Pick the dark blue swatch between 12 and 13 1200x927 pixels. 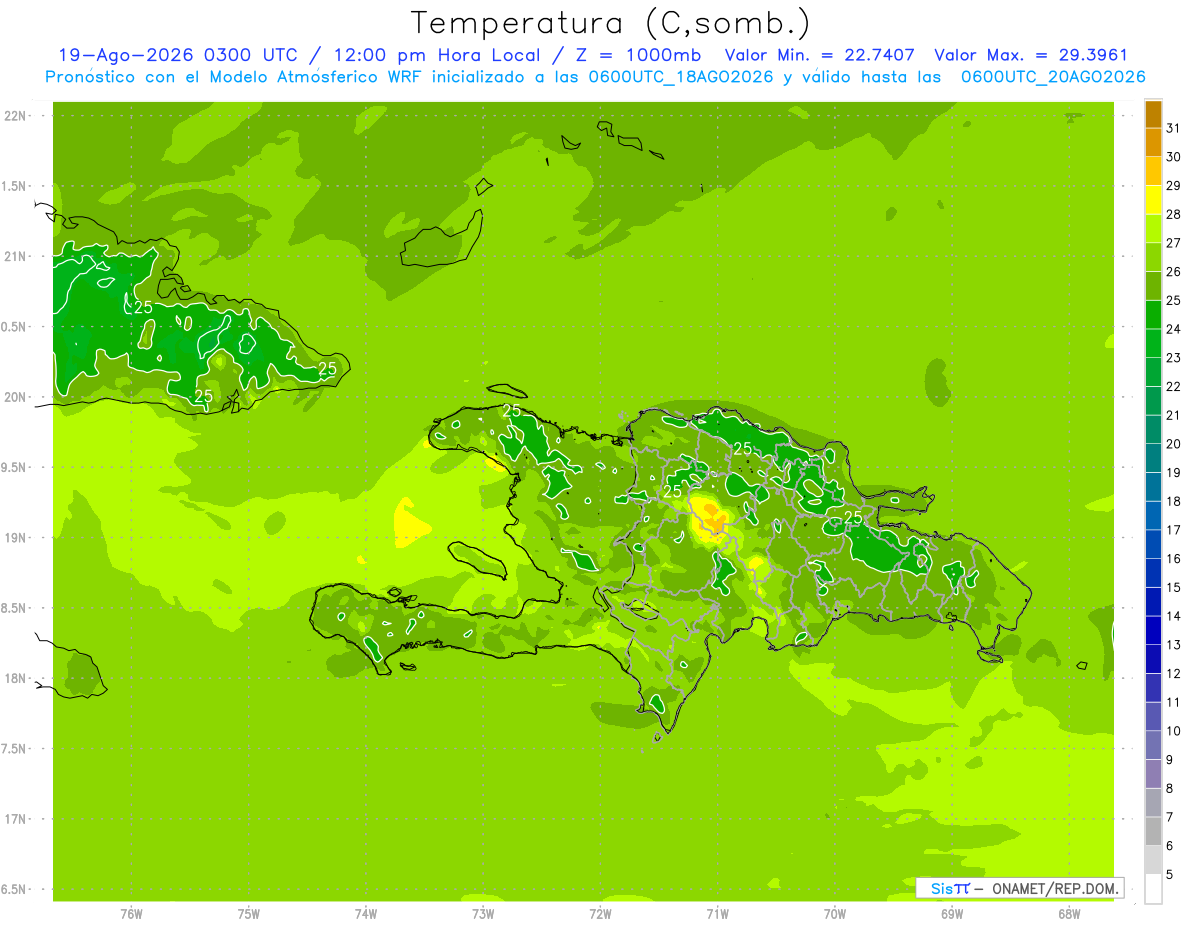point(1153,659)
